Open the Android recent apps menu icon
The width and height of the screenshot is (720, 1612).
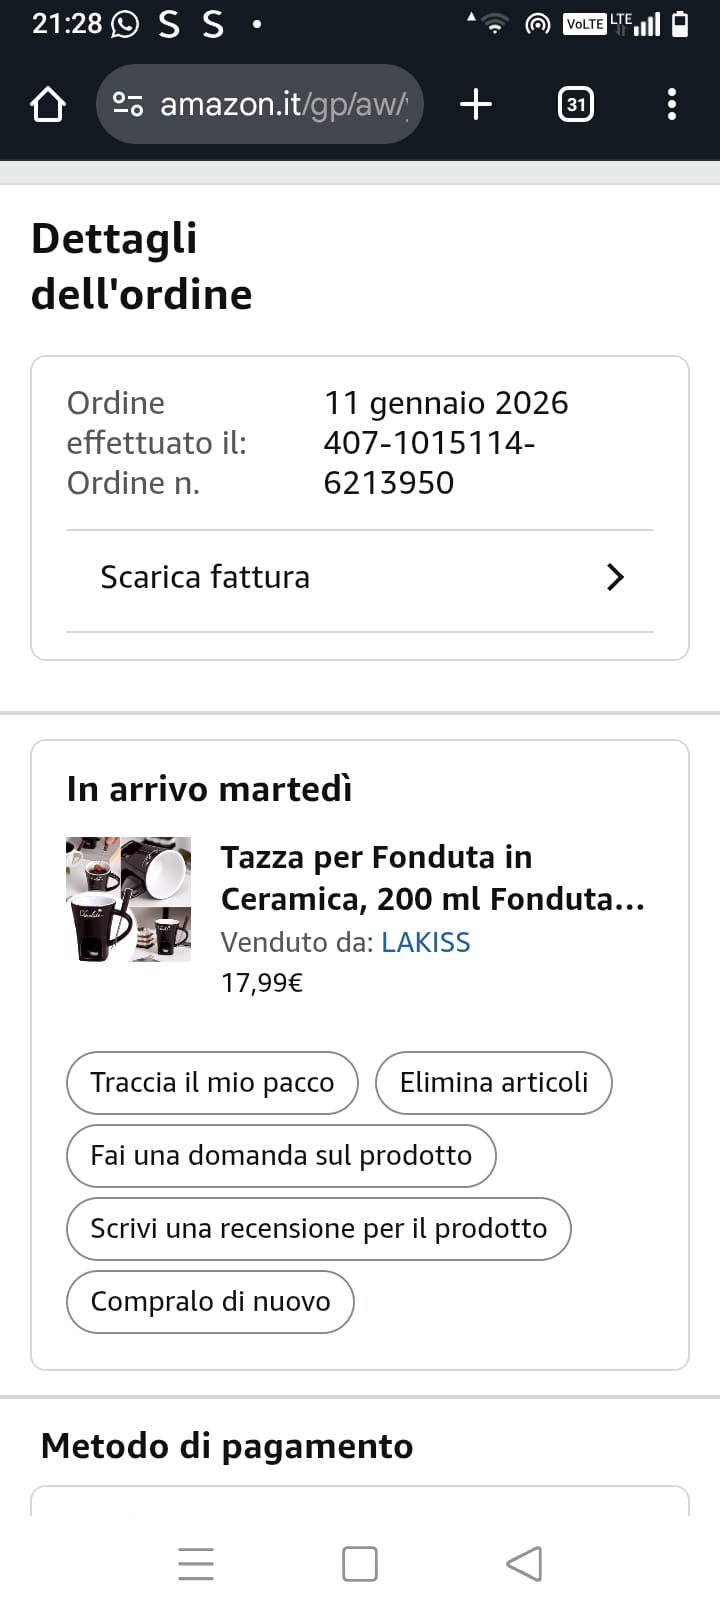click(196, 1563)
